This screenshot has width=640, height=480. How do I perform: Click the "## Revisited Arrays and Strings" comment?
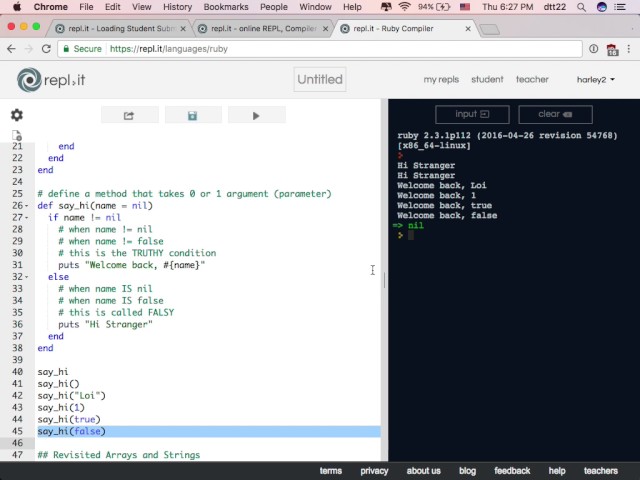pyautogui.click(x=119, y=455)
